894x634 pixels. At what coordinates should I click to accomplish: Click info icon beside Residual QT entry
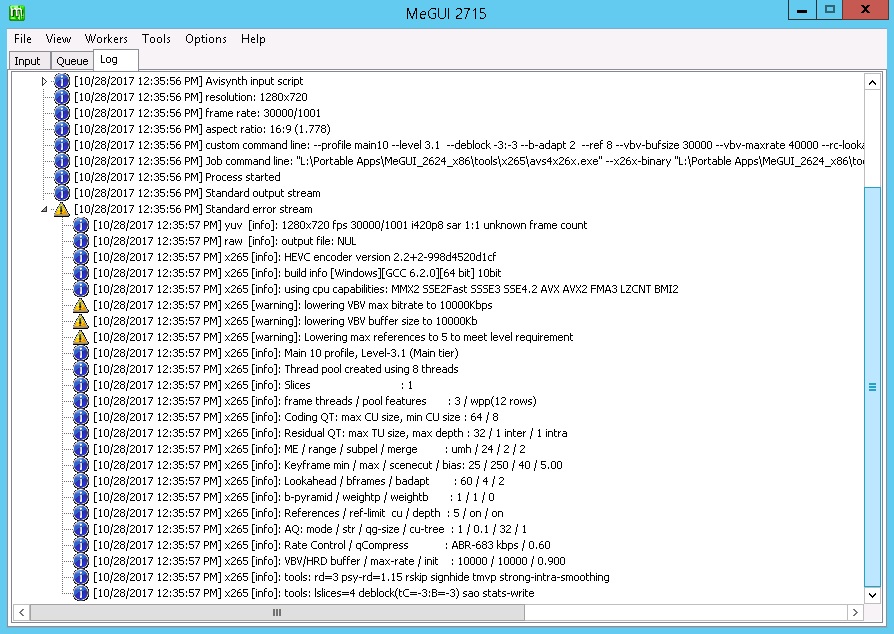point(81,433)
